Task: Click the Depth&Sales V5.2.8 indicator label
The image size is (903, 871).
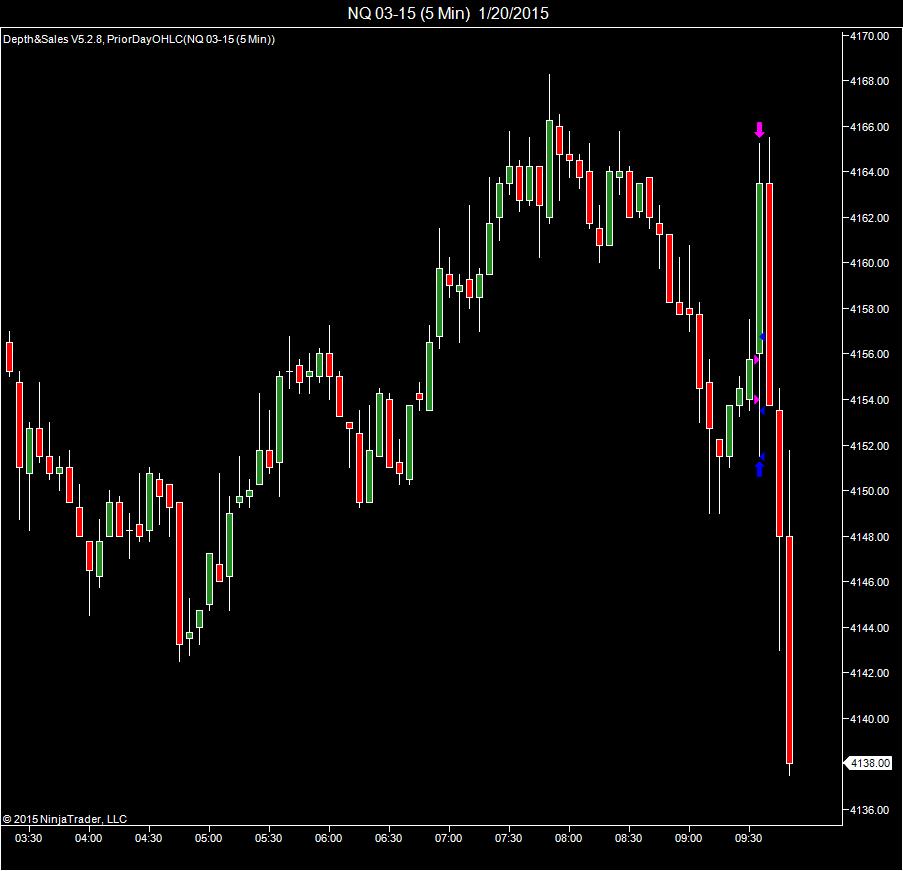Action: click(x=53, y=39)
